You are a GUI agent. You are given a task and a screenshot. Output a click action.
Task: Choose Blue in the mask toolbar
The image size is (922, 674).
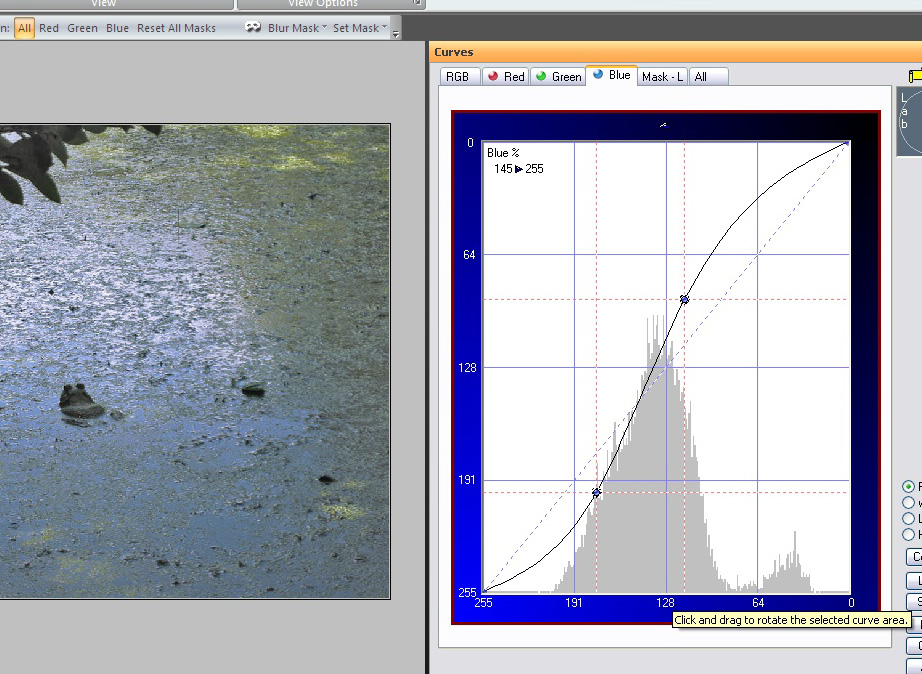(117, 28)
